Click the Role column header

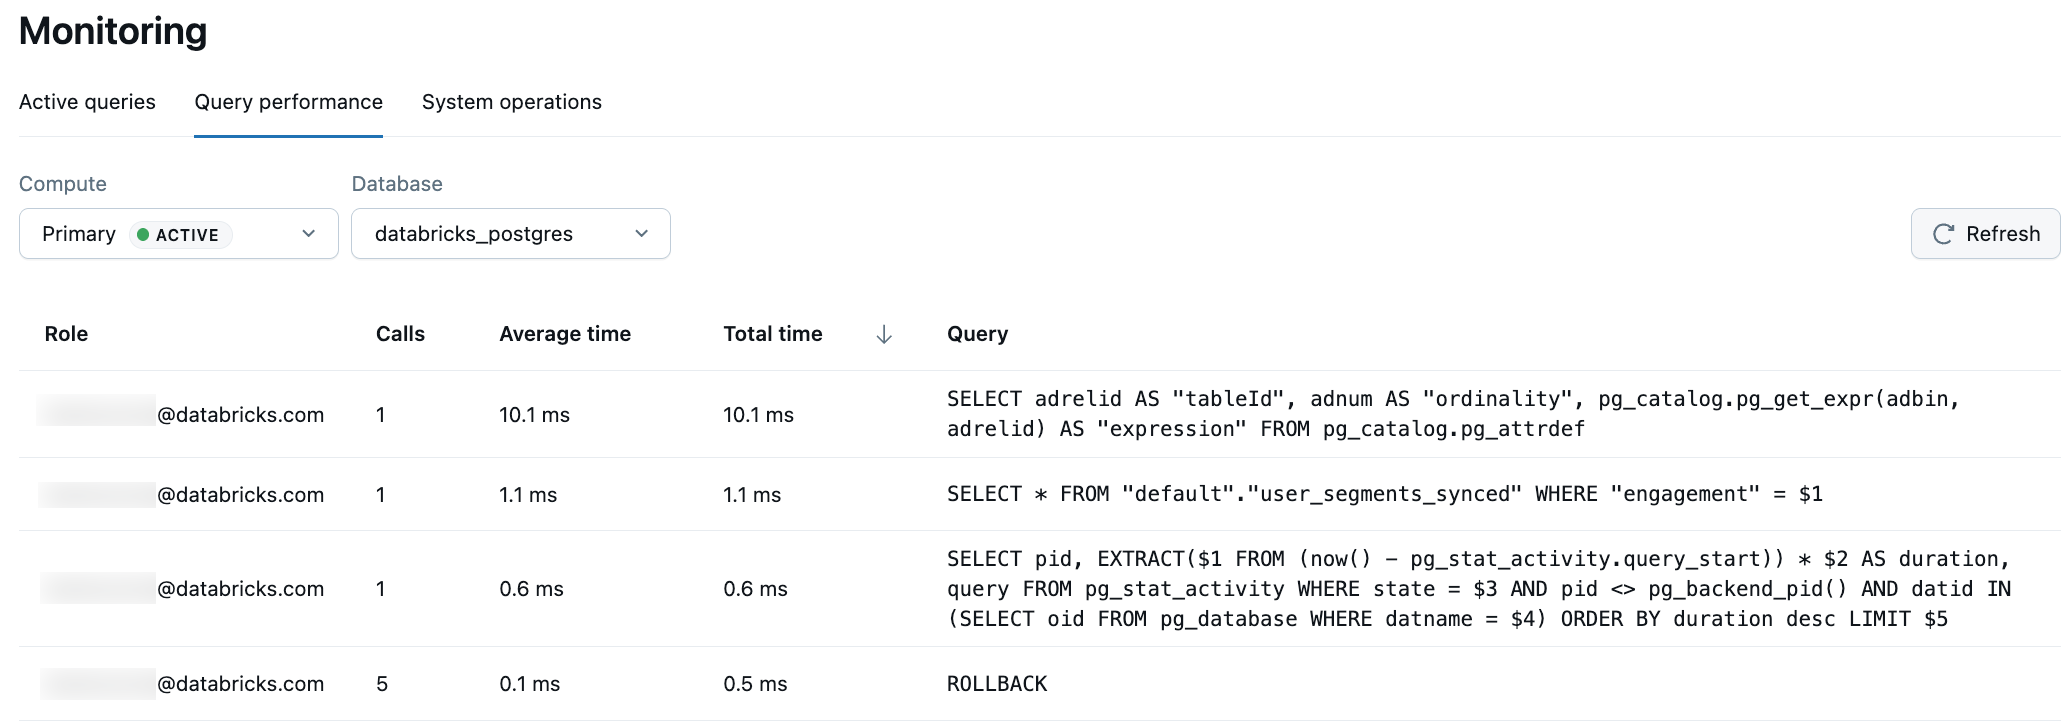pos(66,334)
